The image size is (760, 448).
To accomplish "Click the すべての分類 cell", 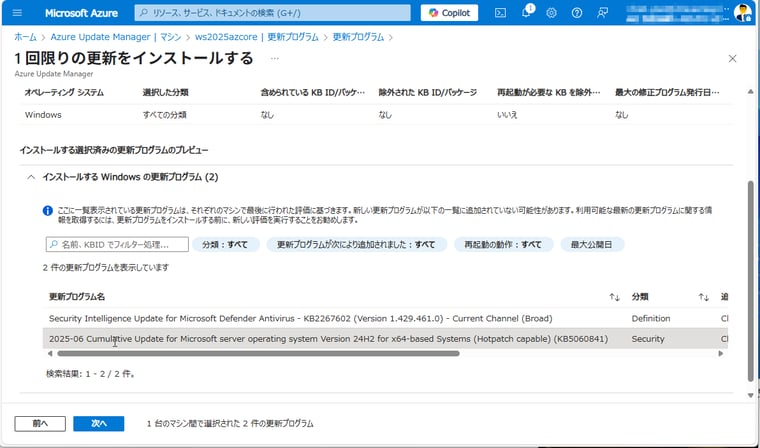I will [164, 115].
